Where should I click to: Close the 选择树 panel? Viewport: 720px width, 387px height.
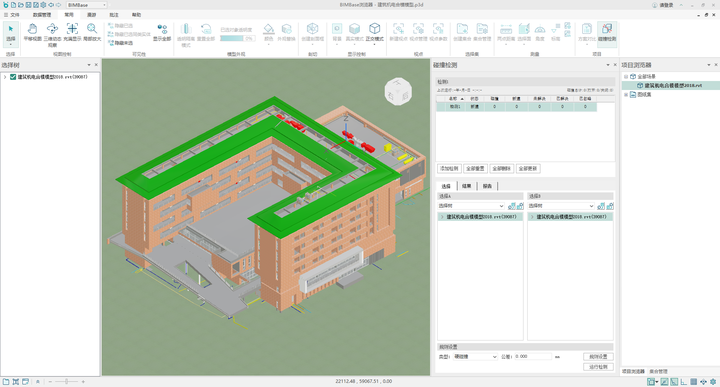click(x=96, y=65)
